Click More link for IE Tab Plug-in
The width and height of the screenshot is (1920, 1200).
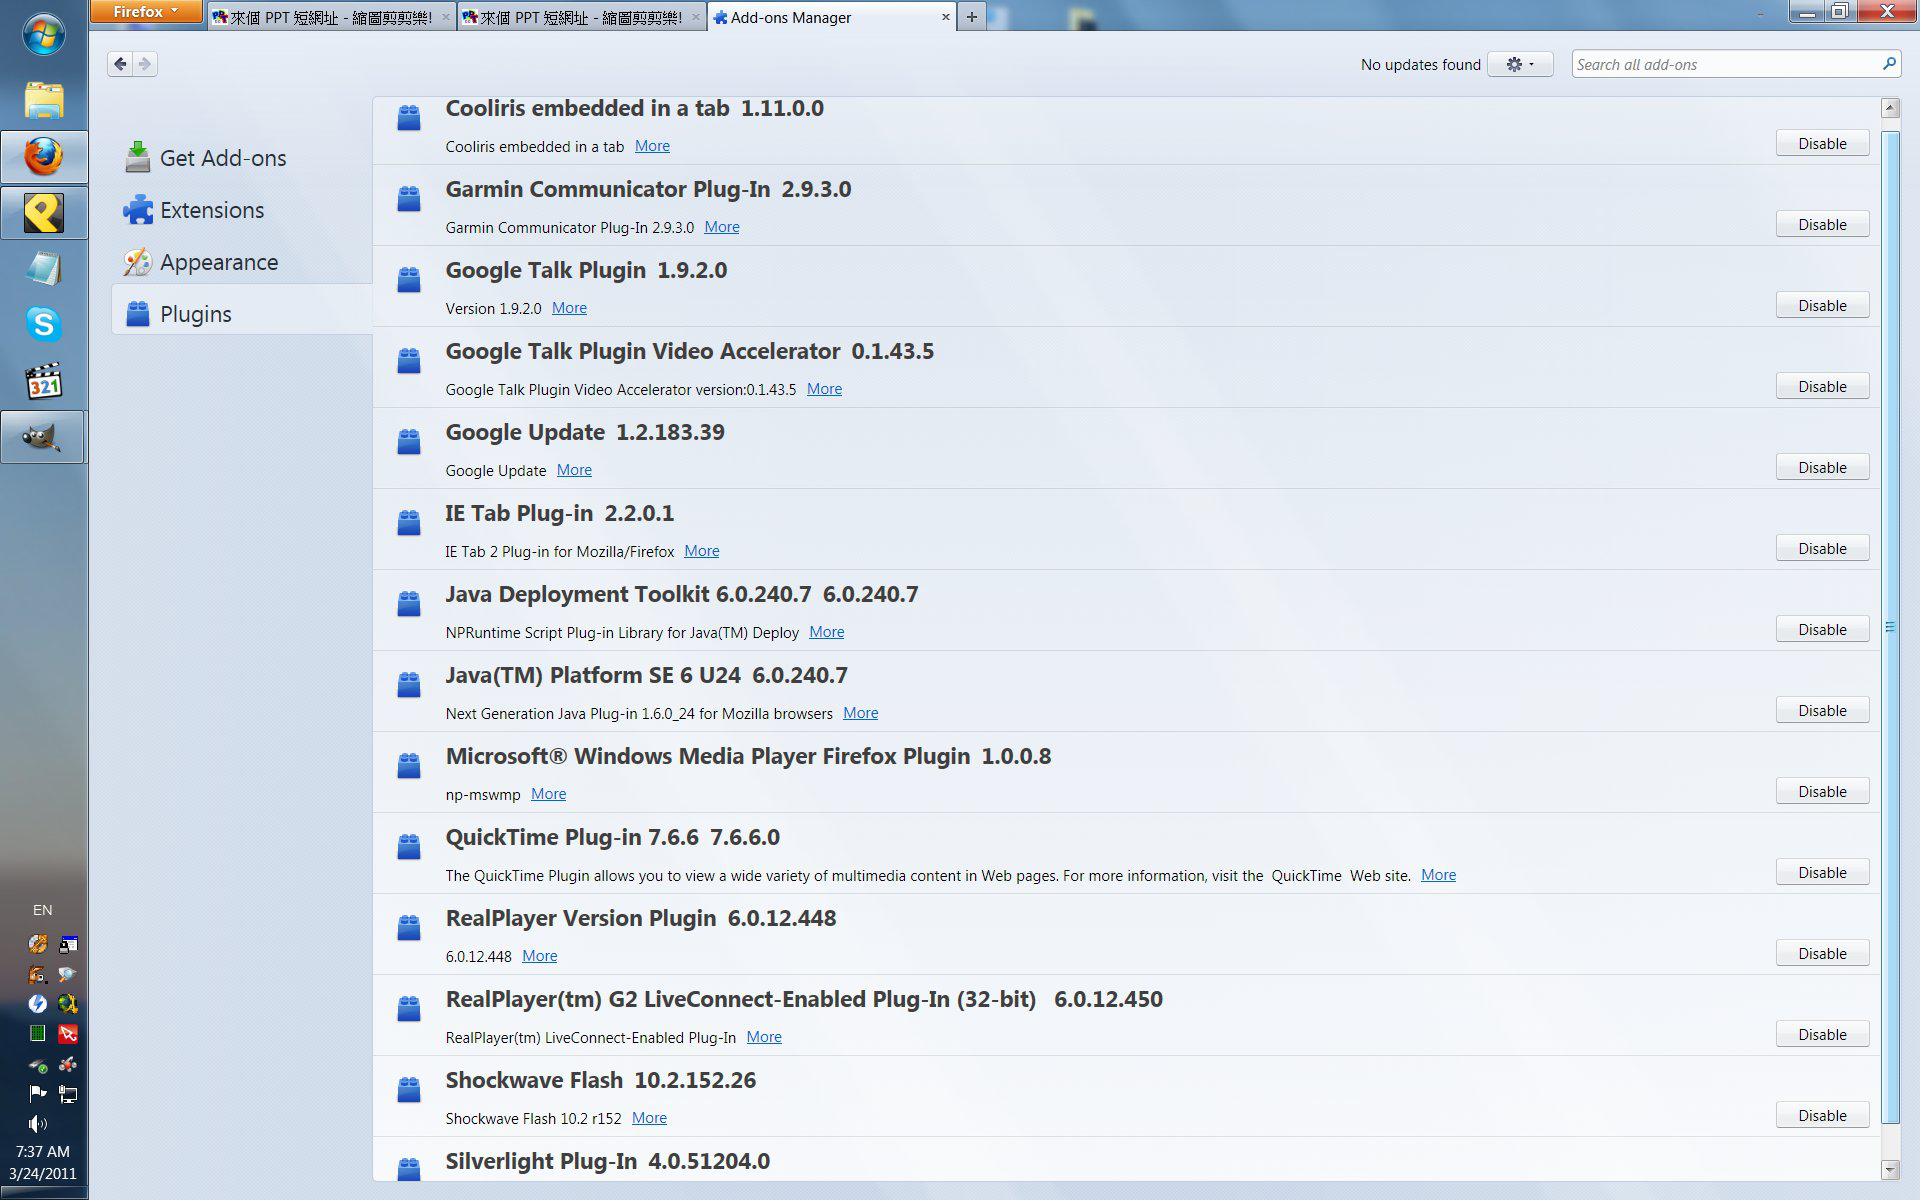(x=701, y=551)
